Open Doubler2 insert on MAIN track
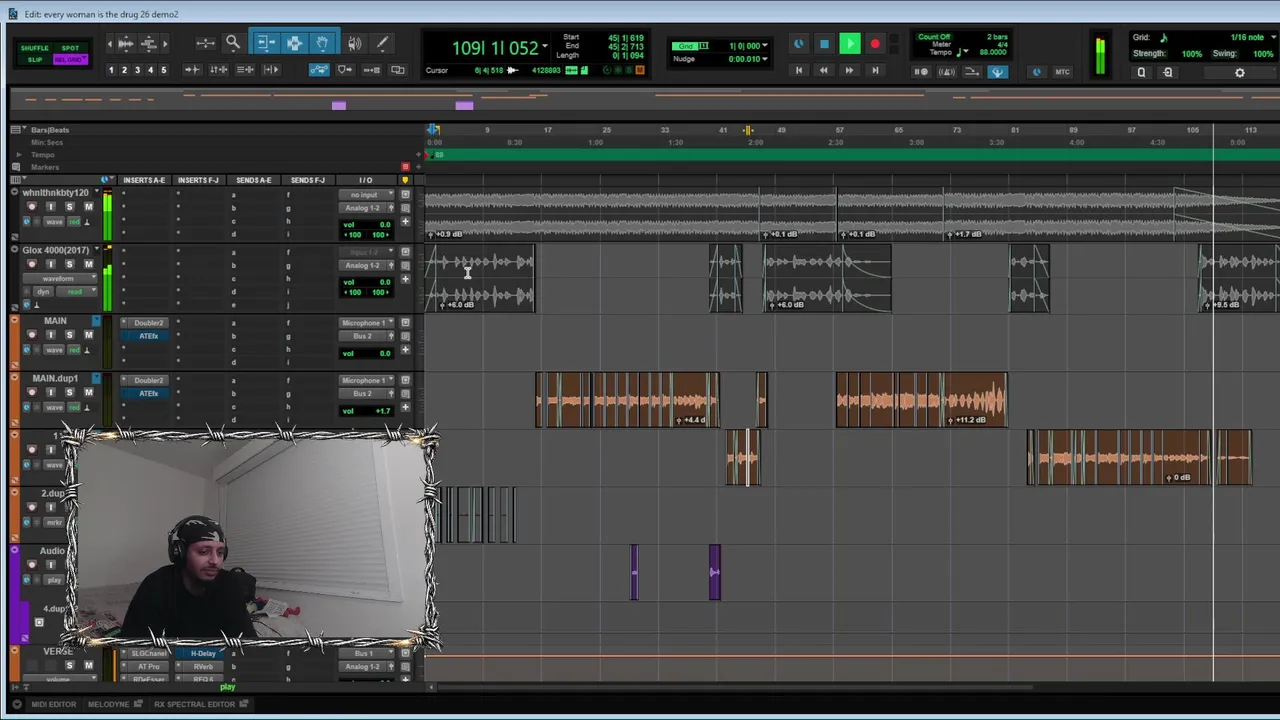Viewport: 1280px width, 720px height. tap(148, 323)
